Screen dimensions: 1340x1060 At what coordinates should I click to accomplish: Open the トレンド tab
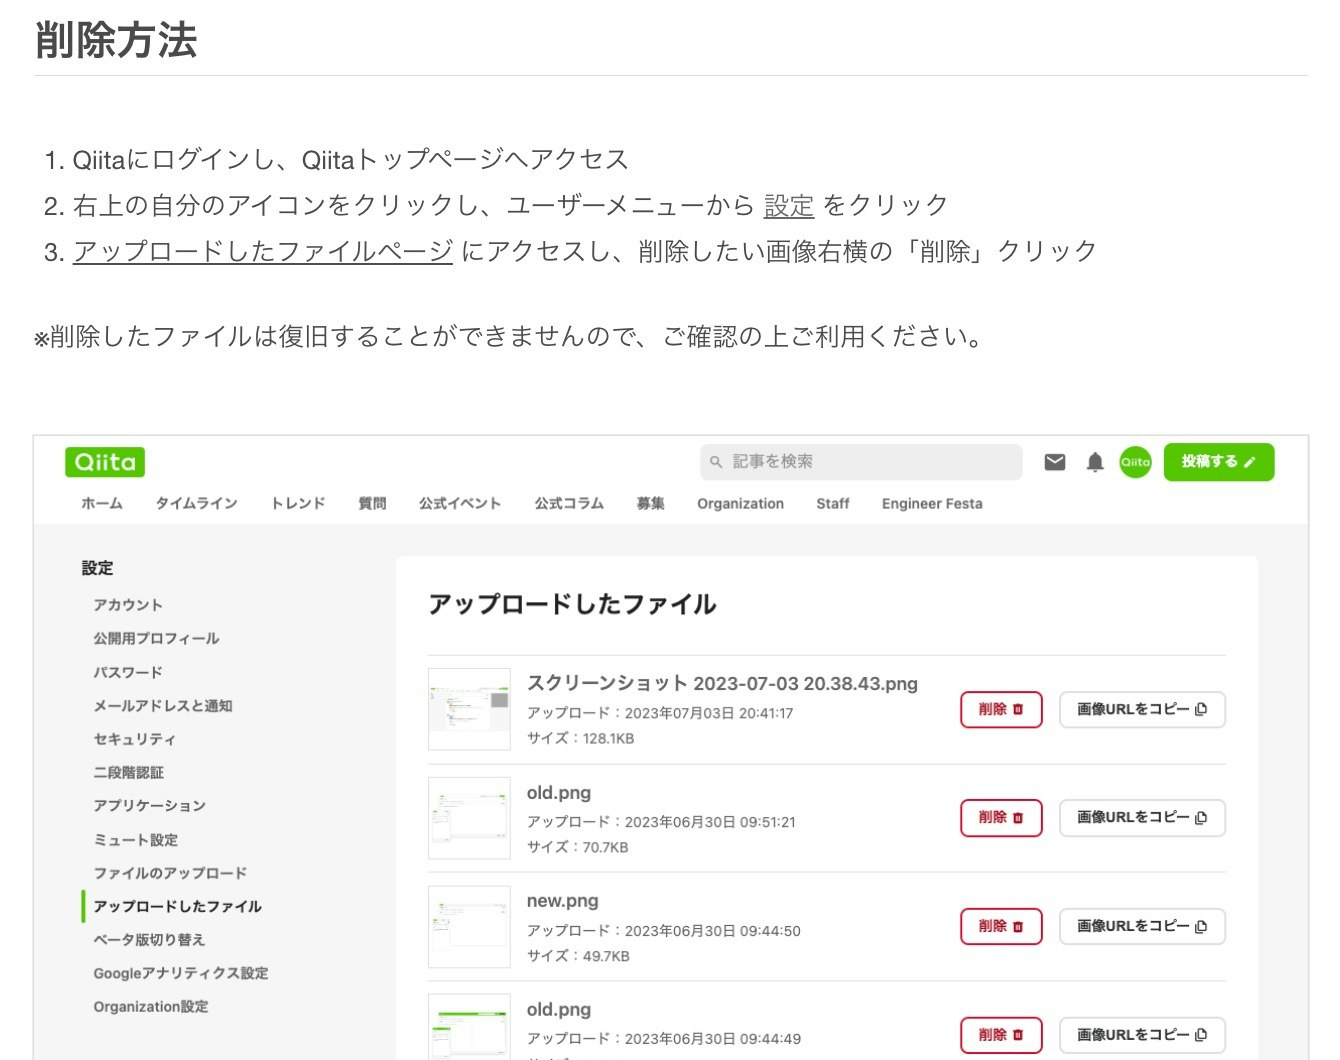click(298, 504)
